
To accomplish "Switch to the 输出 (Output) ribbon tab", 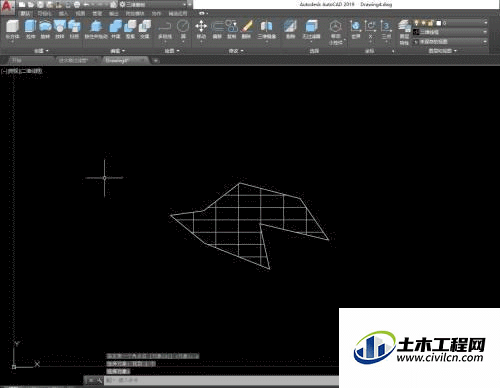I will [x=114, y=13].
